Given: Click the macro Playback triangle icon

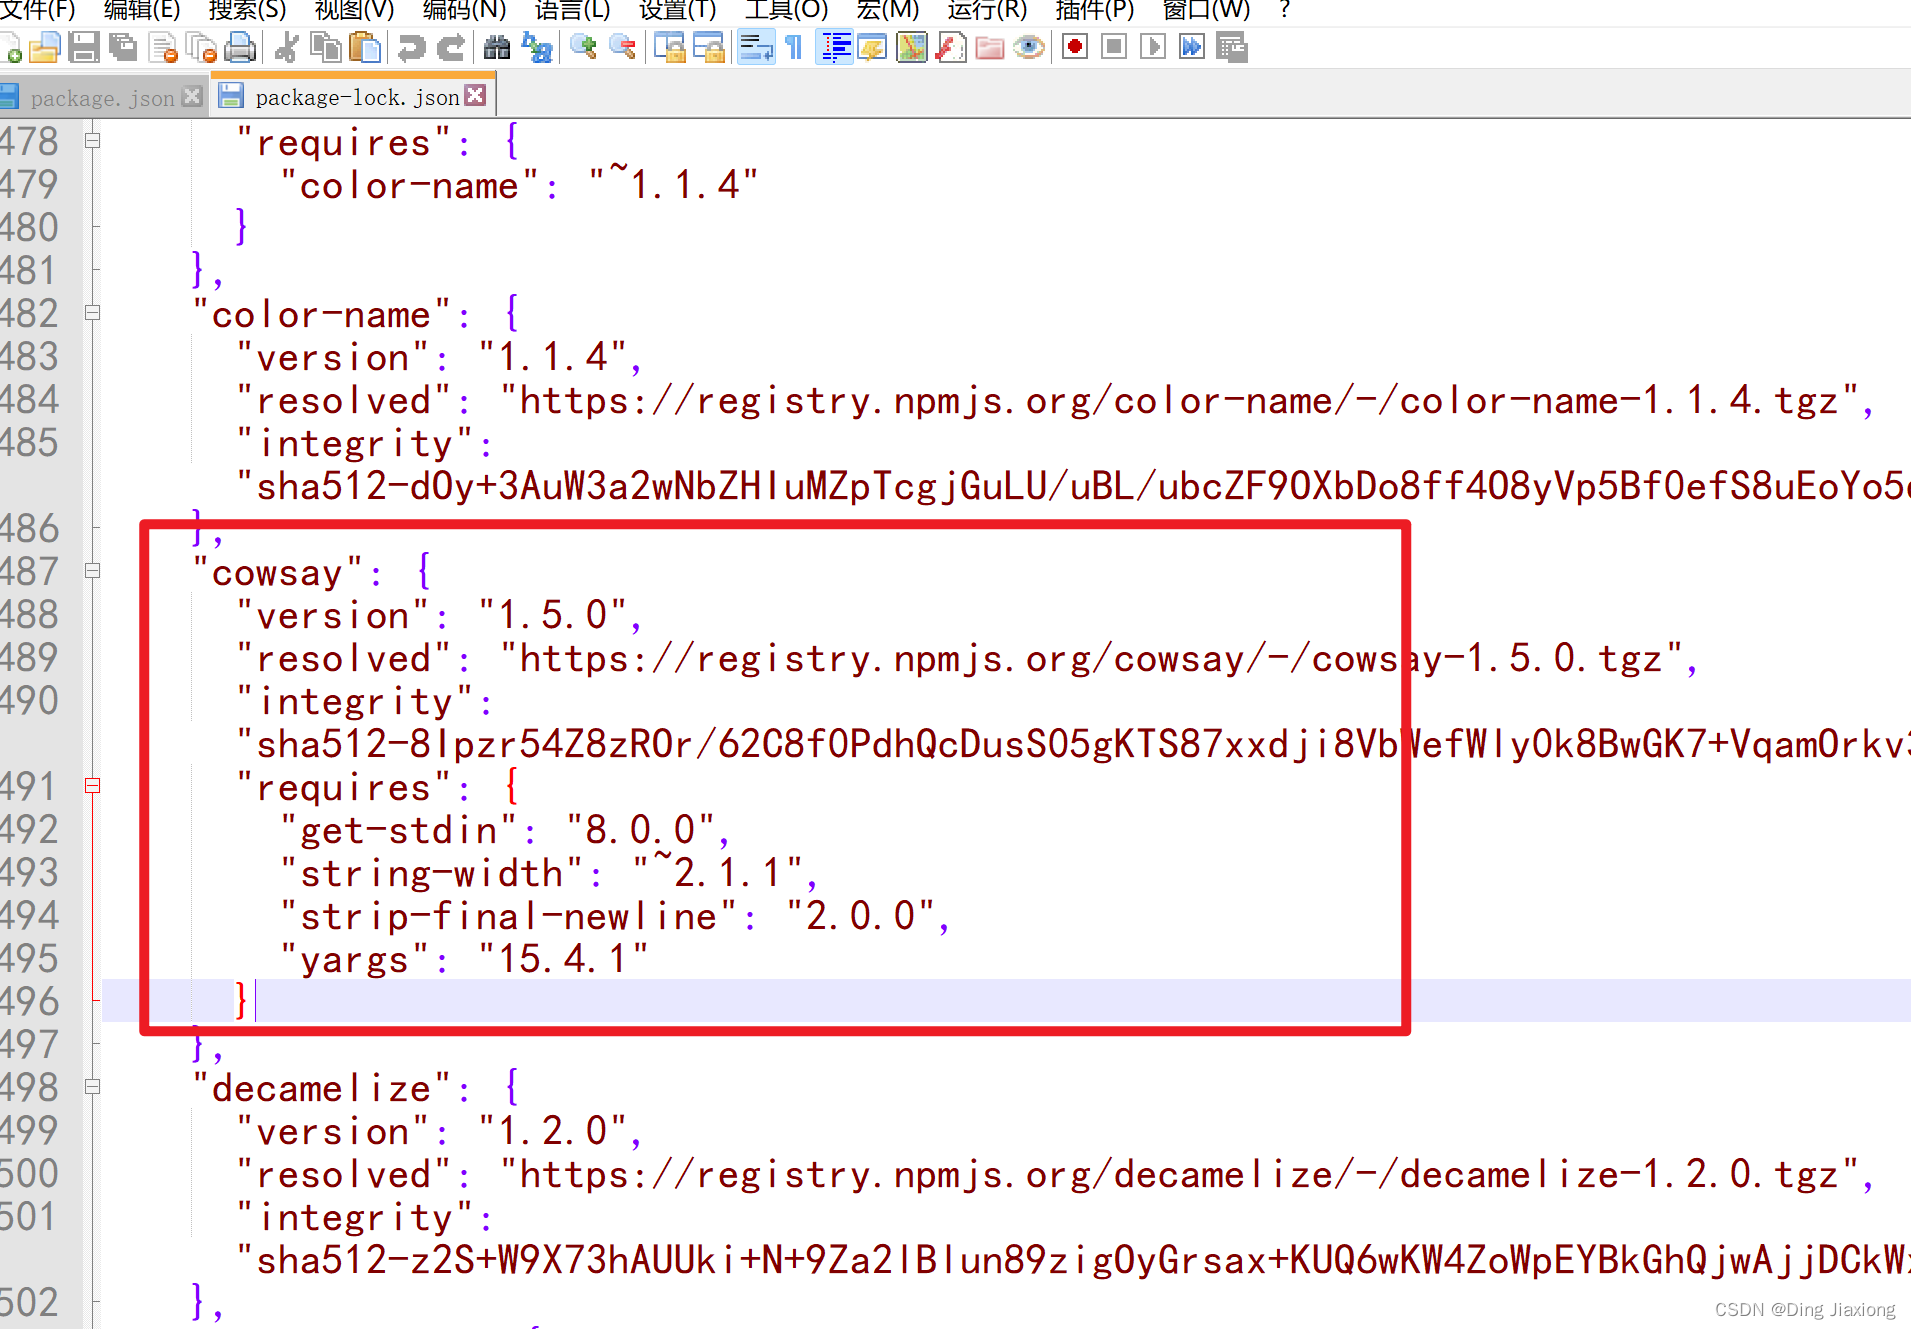Looking at the screenshot, I should 1153,47.
